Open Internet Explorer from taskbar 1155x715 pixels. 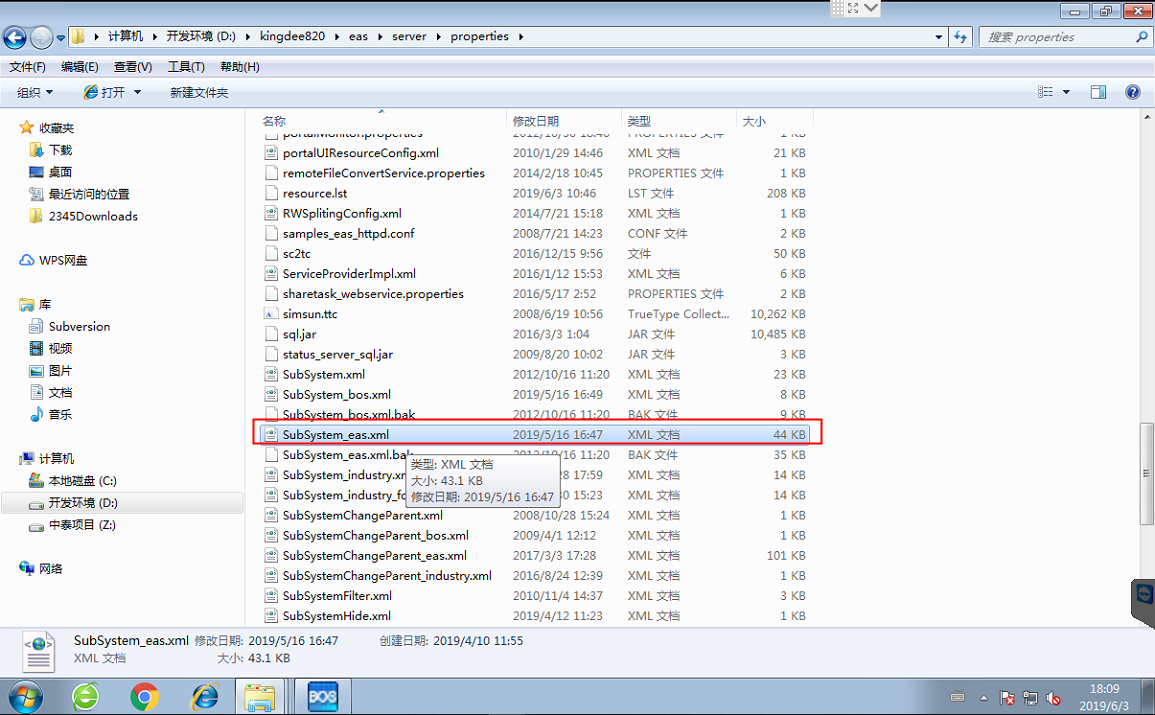coord(205,697)
